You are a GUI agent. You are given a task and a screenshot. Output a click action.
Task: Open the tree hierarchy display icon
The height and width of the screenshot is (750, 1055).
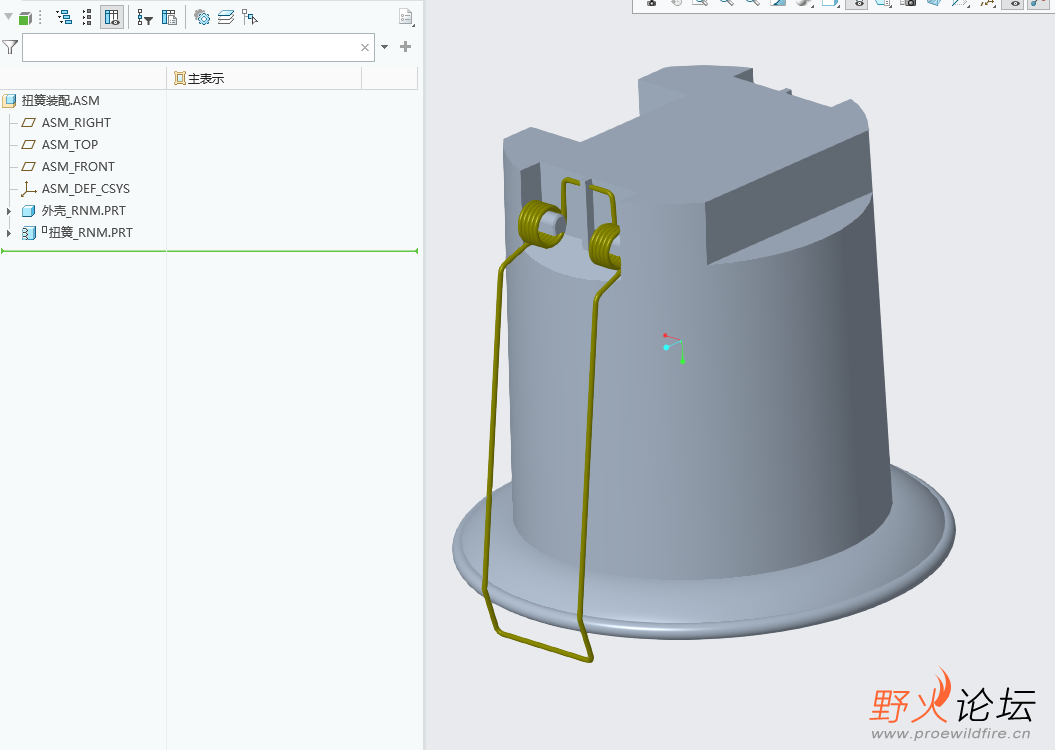pos(64,17)
